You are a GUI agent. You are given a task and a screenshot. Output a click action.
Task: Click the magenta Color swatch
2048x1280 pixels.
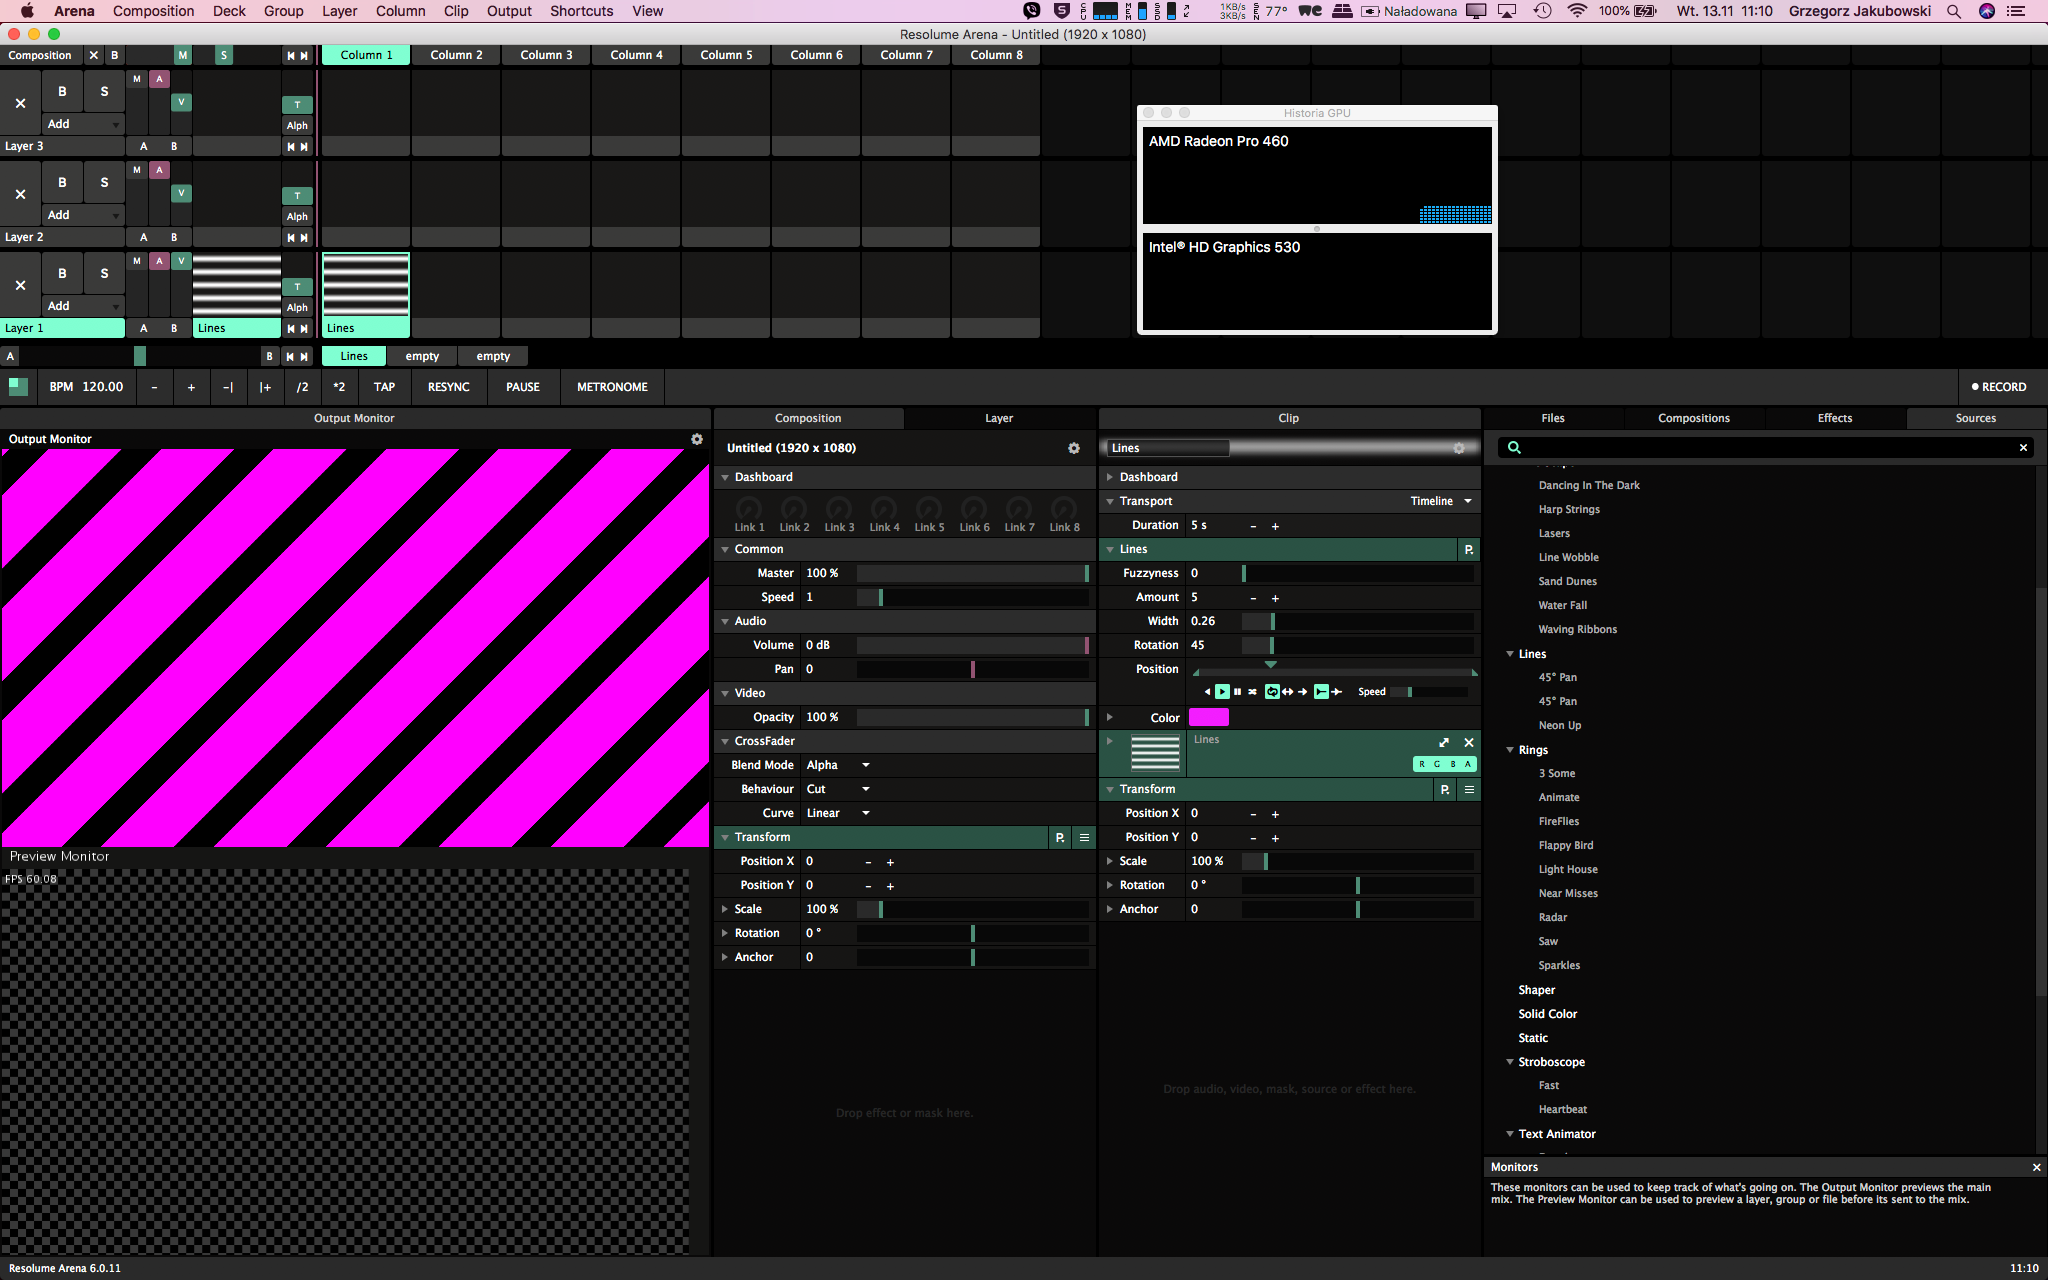pyautogui.click(x=1208, y=717)
